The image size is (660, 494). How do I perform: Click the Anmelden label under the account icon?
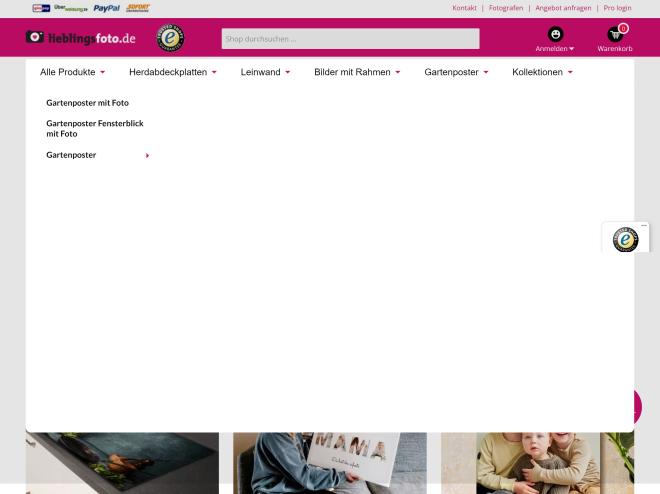click(x=554, y=49)
